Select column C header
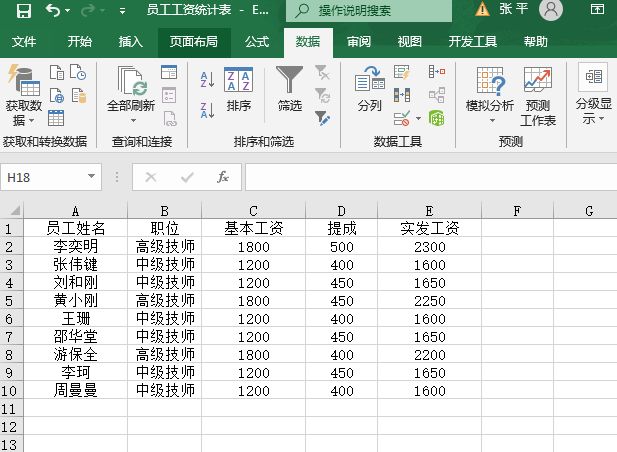The height and width of the screenshot is (452, 617). (253, 211)
